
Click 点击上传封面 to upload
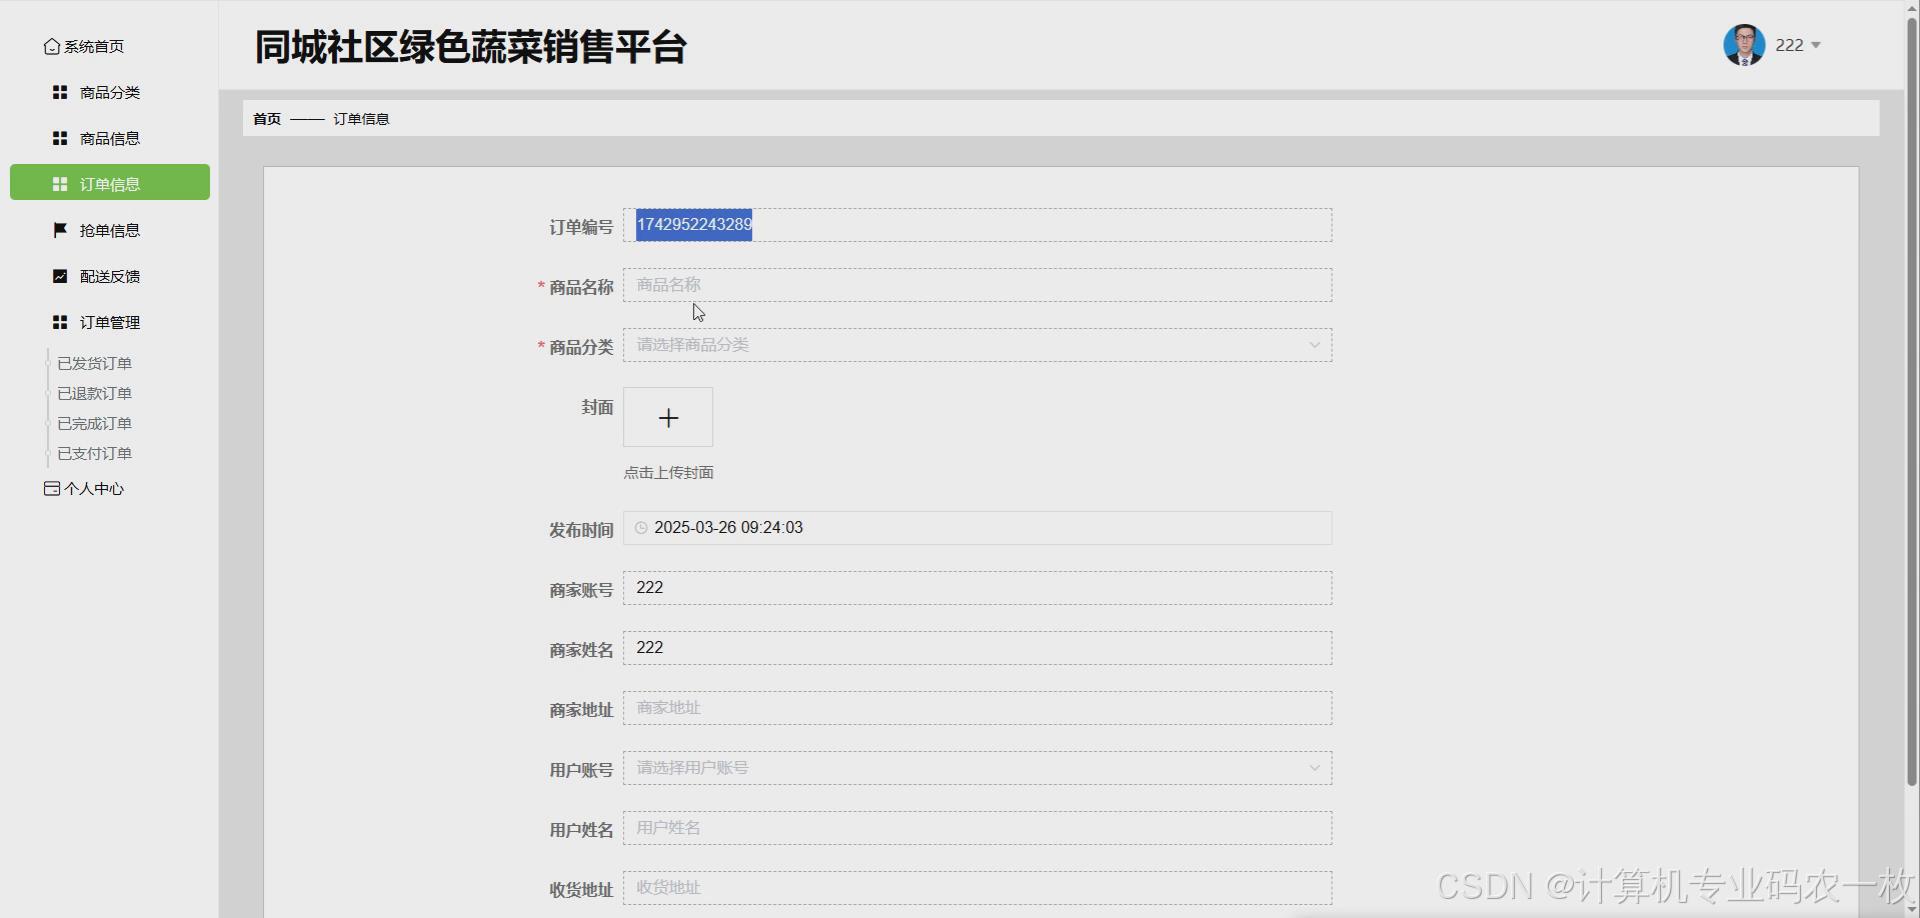[x=668, y=472]
